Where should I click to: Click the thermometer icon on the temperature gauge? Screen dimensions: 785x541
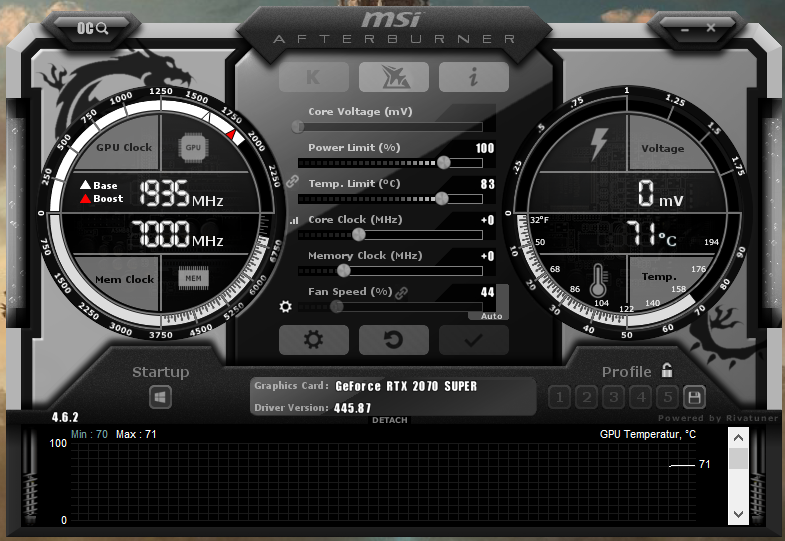598,281
